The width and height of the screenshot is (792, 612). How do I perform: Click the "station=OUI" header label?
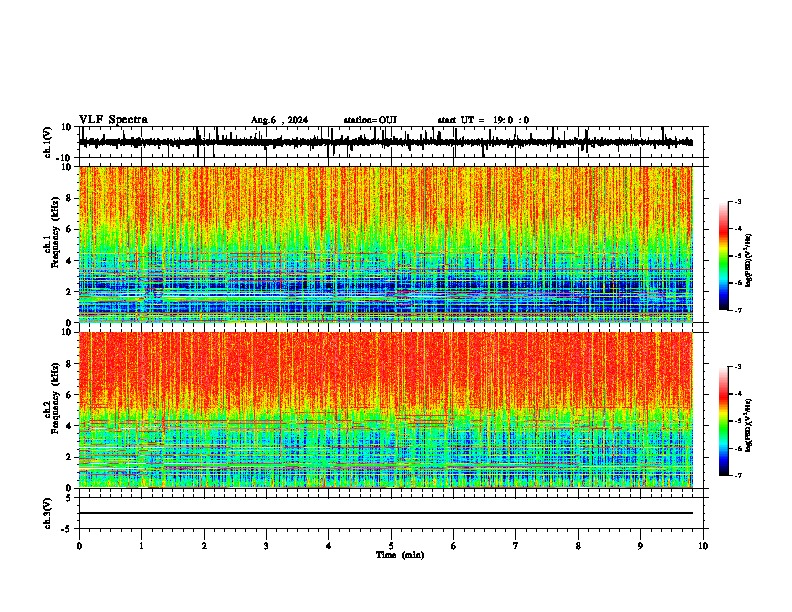tap(370, 120)
